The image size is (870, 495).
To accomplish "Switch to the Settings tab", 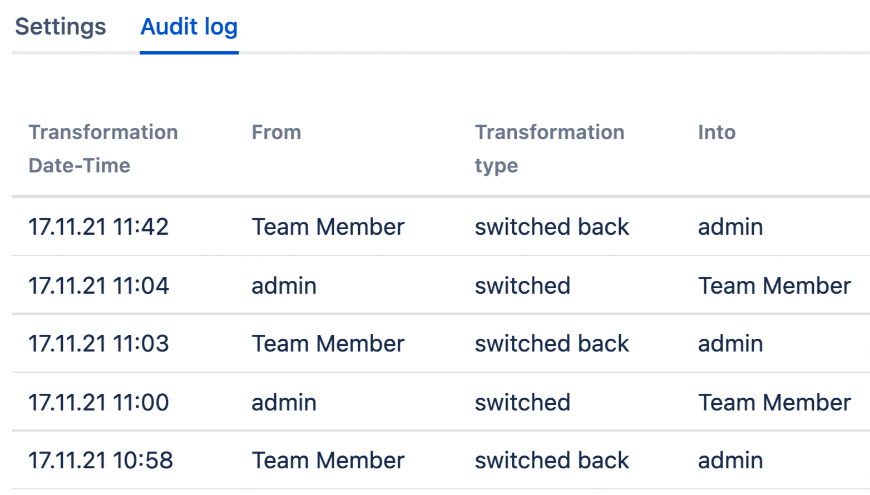I will (60, 26).
